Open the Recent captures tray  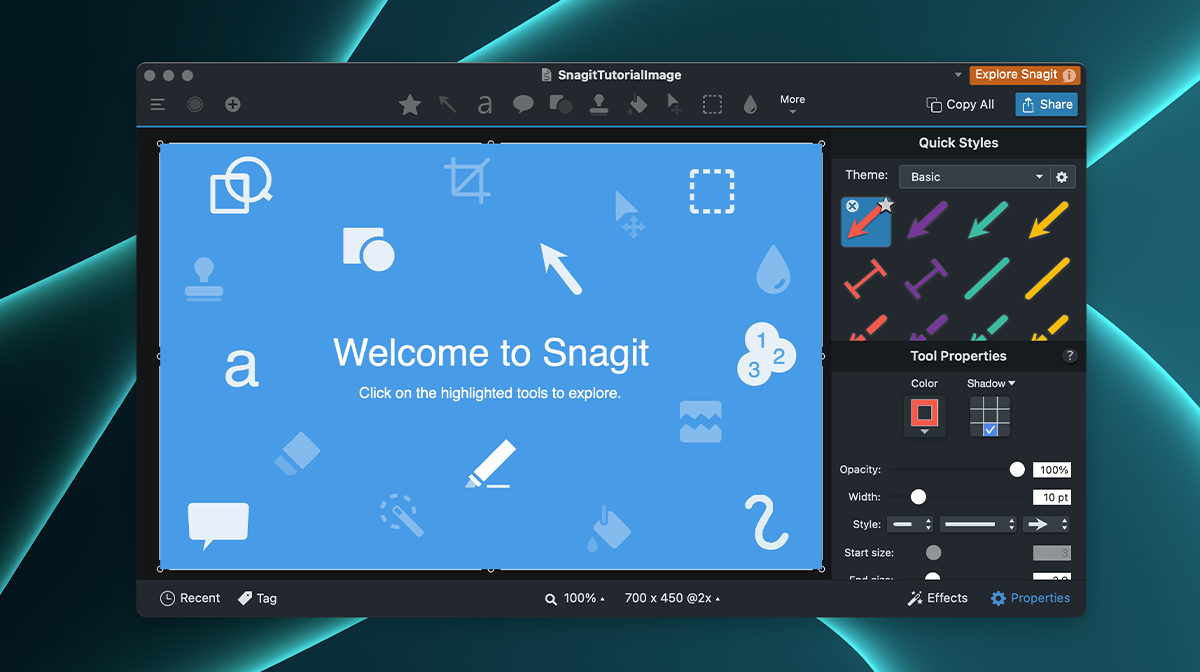[190, 598]
